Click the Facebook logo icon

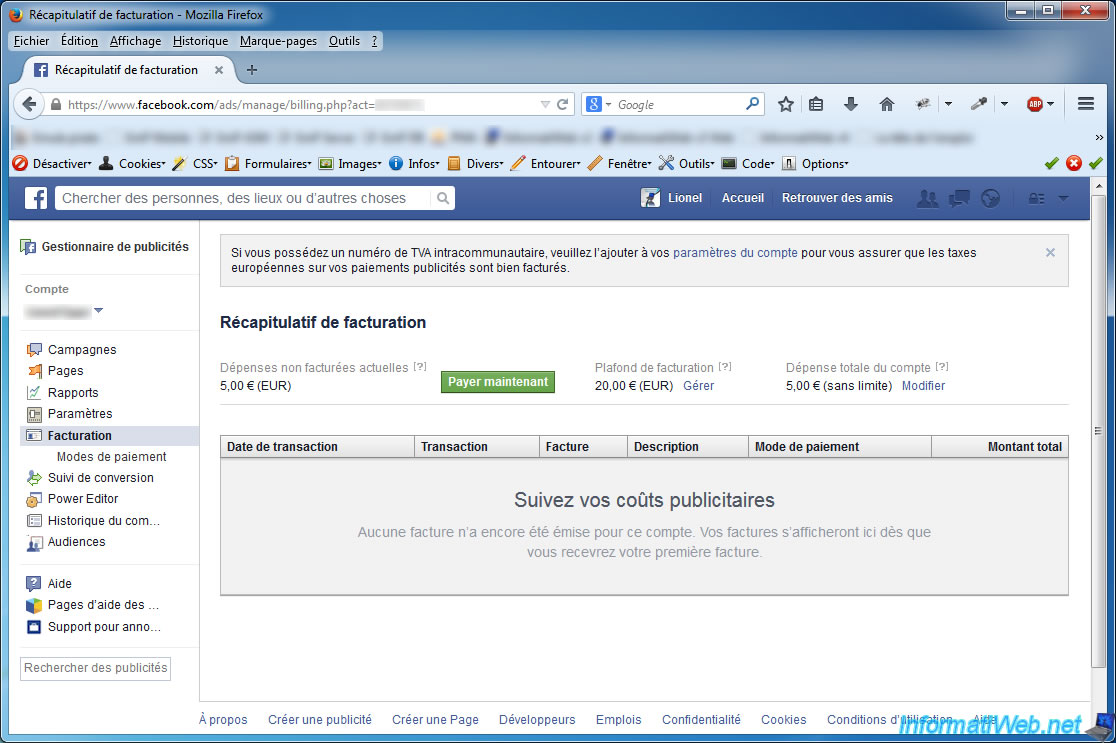tap(36, 198)
